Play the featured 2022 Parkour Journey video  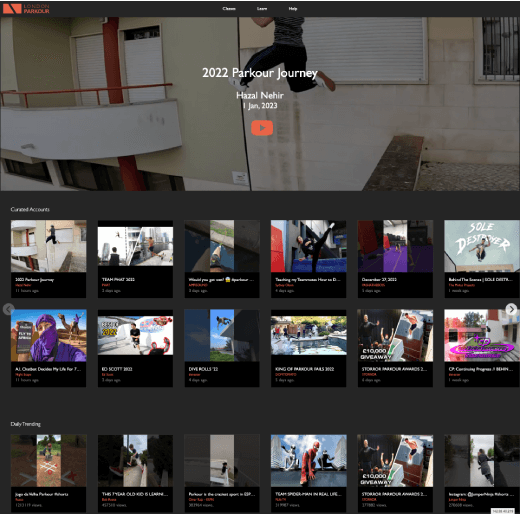[x=262, y=128]
